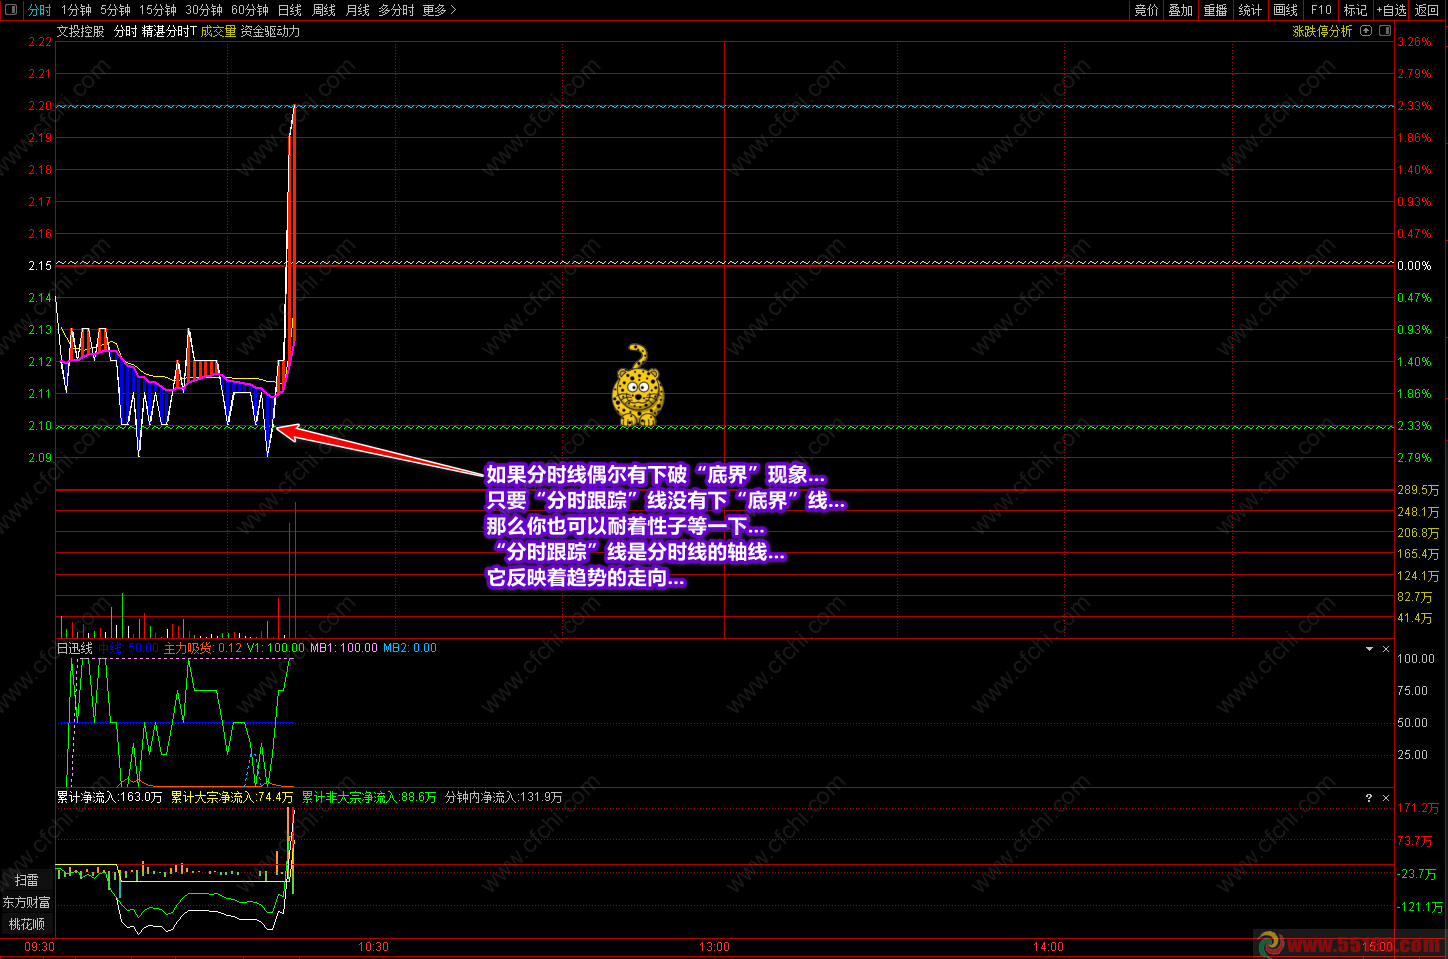
Task: Switch to the 周线 weekly chart tab
Action: click(324, 10)
